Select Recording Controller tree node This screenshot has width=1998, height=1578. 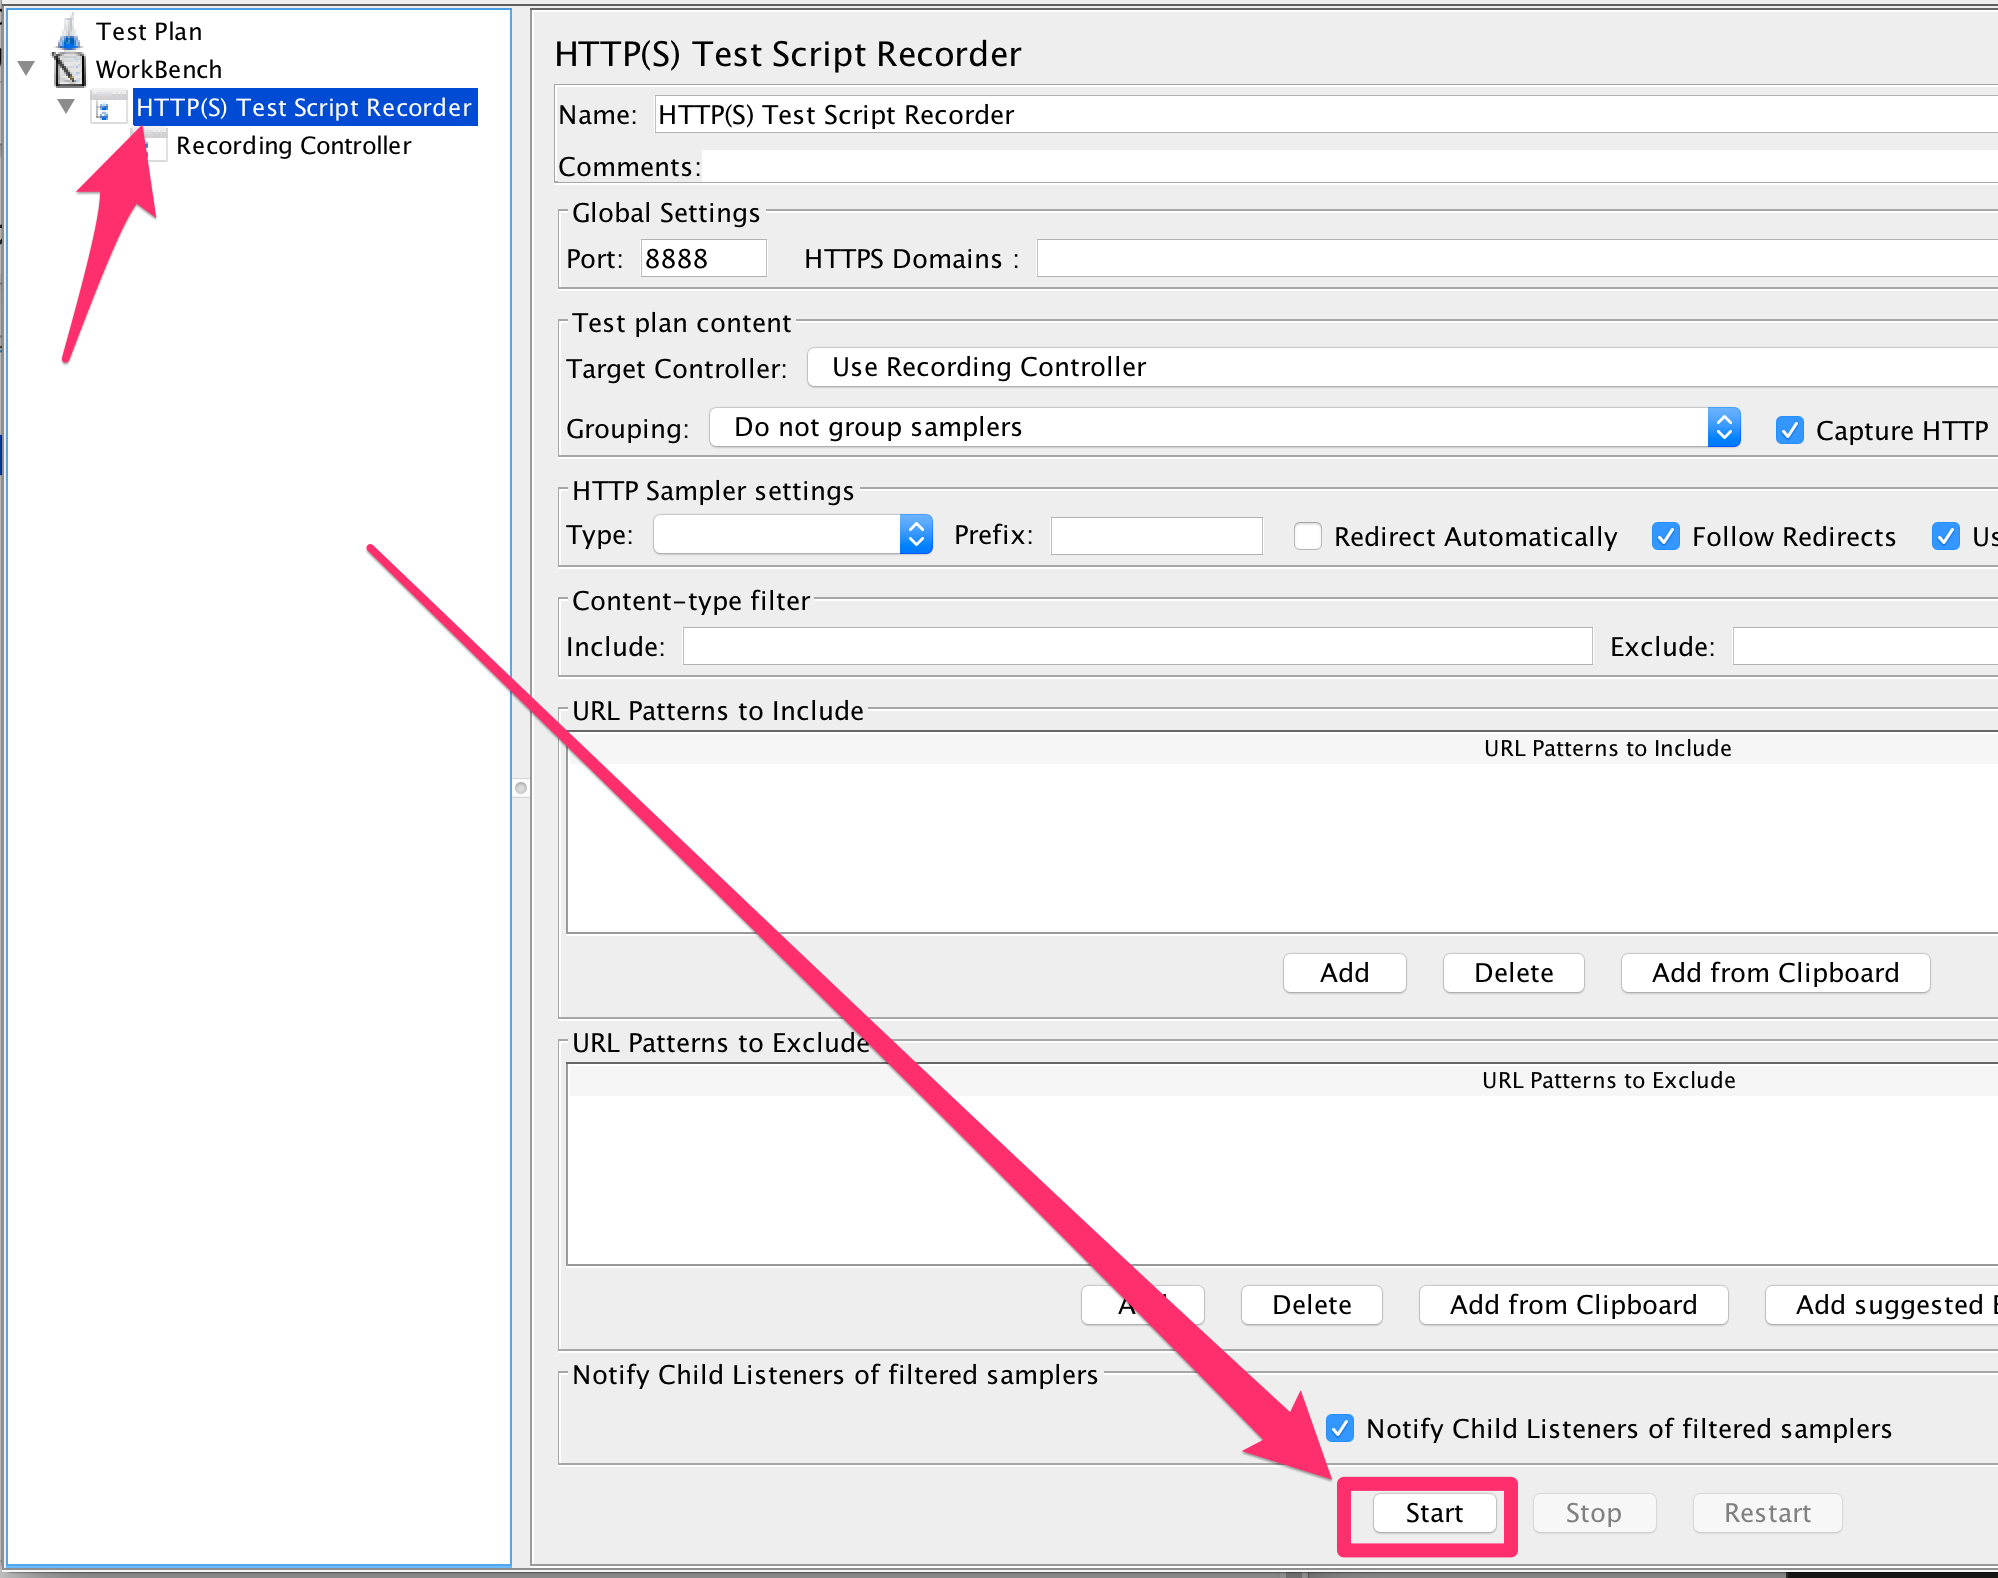[x=293, y=146]
